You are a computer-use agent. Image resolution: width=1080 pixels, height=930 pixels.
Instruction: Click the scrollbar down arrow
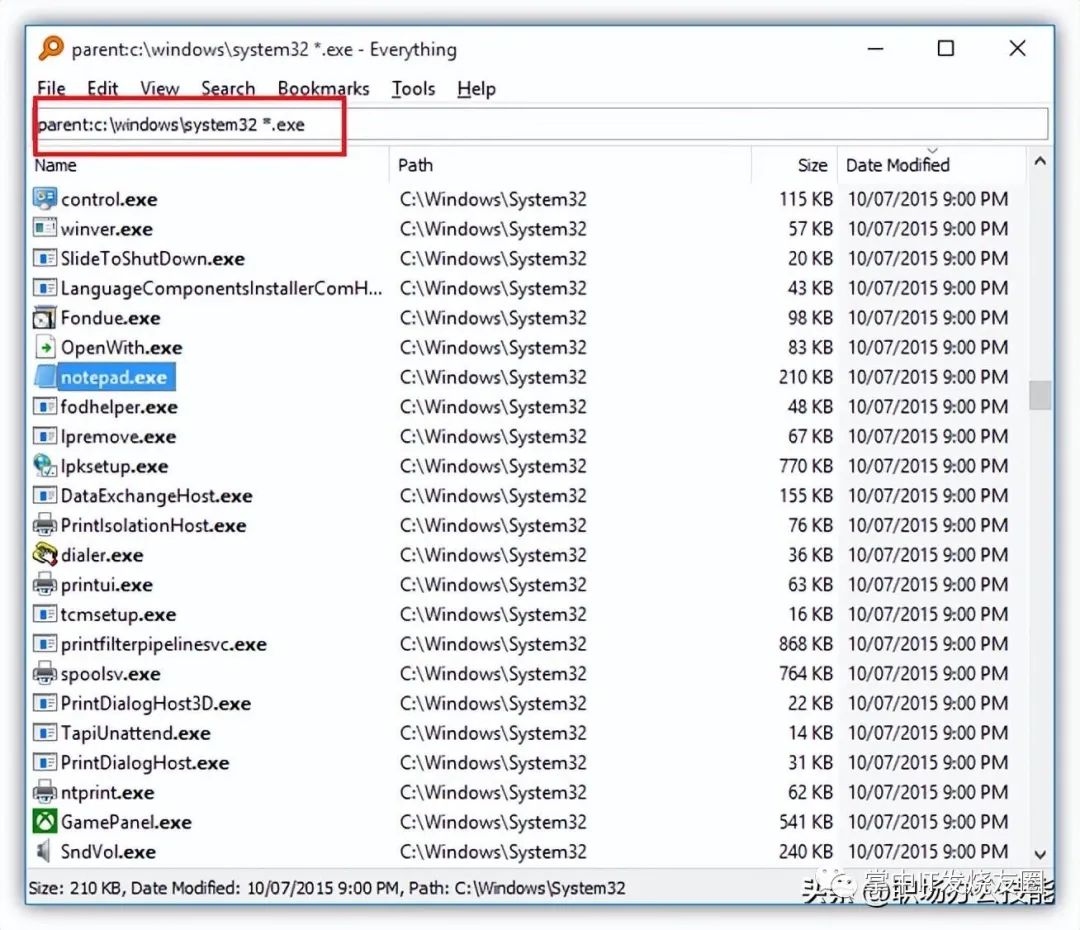pos(1040,854)
